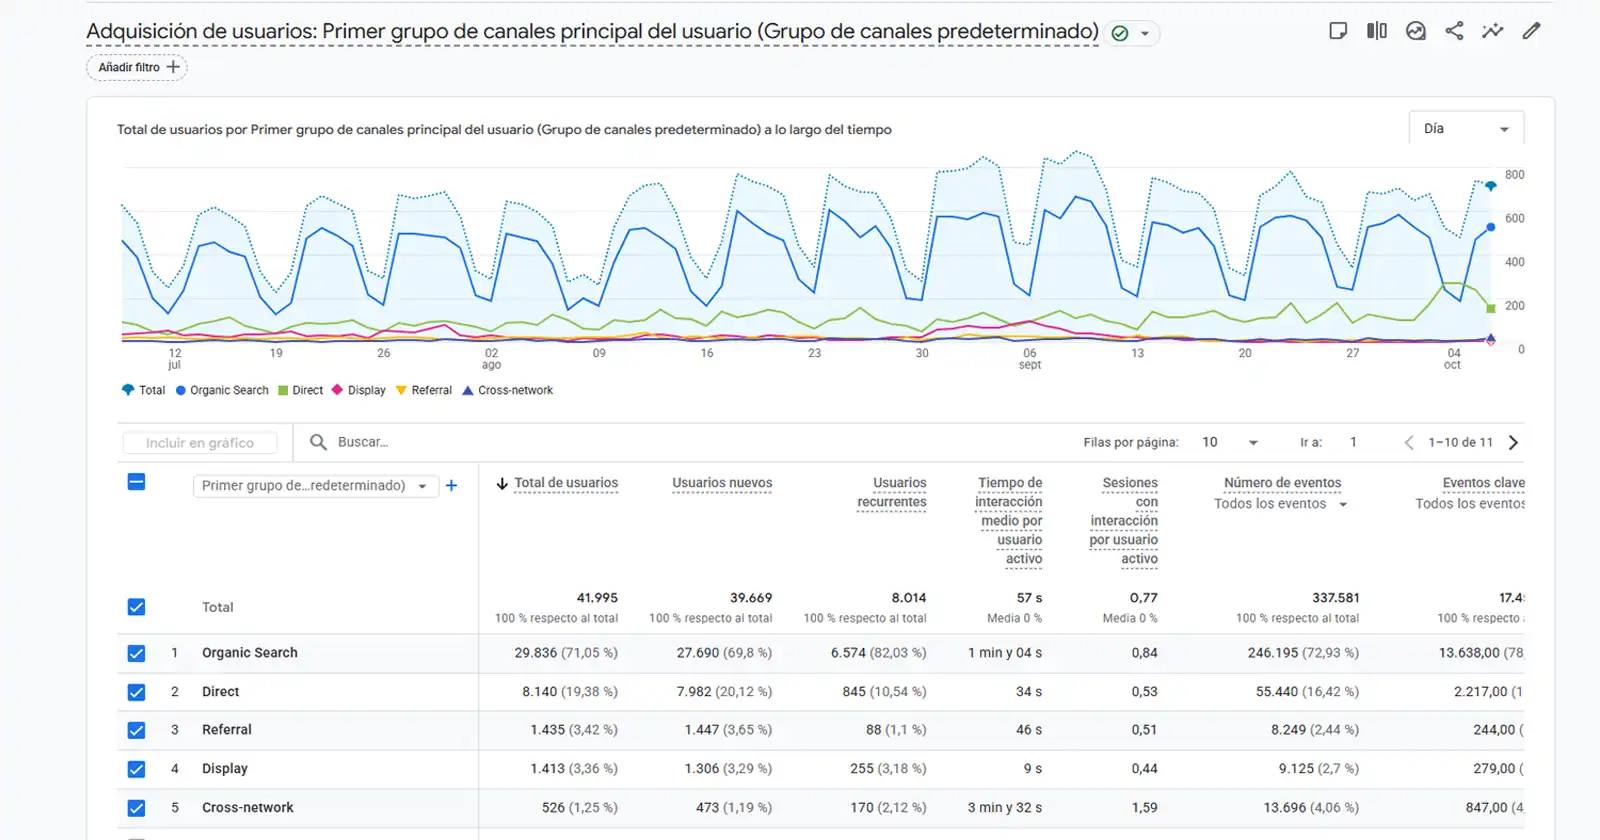Sort by Usuarios recurrentes column header
Image resolution: width=1600 pixels, height=840 pixels.
(x=892, y=492)
